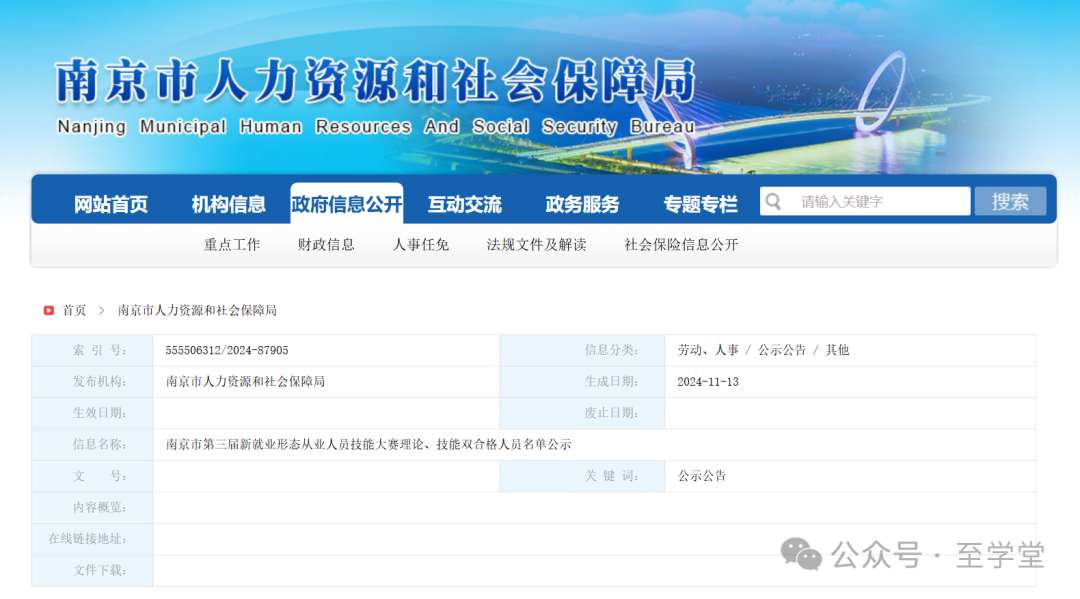
Task: Click the 南京市人力资源和社会保障局 breadcrumb link
Action: pyautogui.click(x=197, y=311)
